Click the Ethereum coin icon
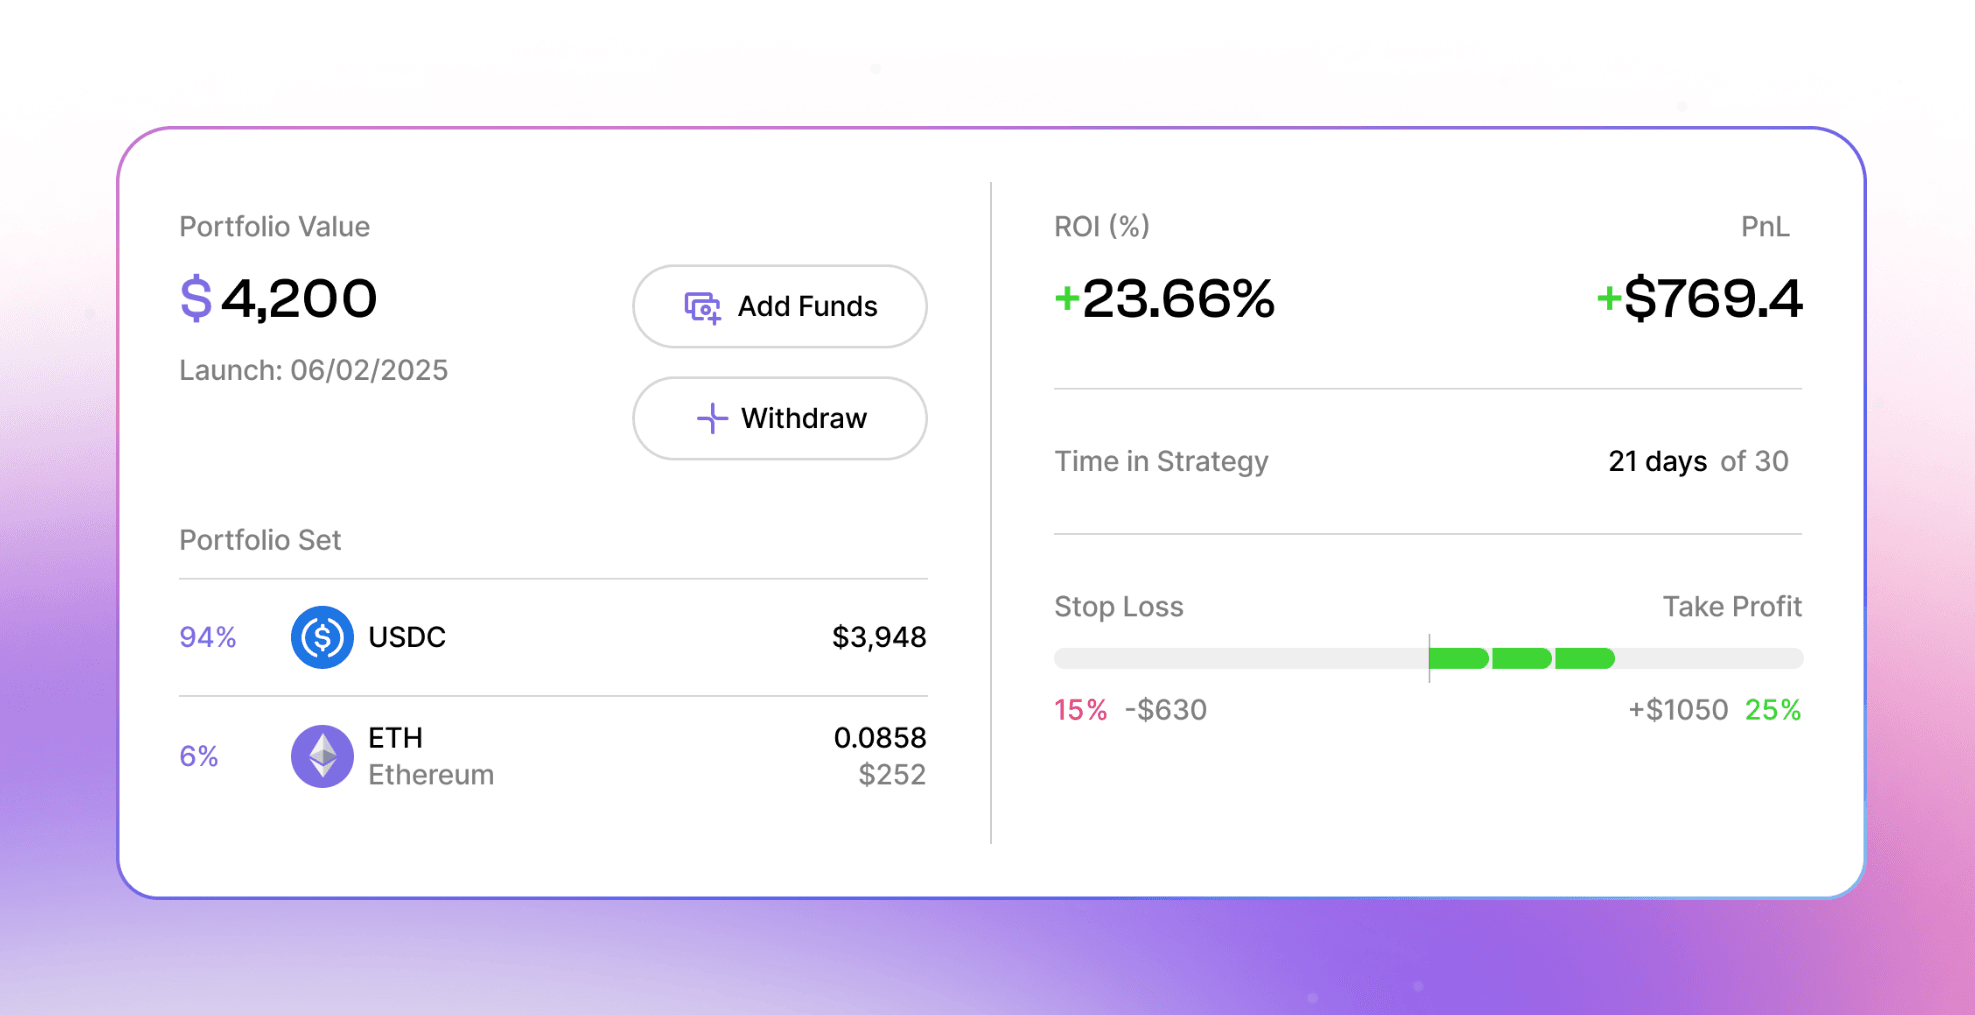1975x1015 pixels. (x=322, y=756)
